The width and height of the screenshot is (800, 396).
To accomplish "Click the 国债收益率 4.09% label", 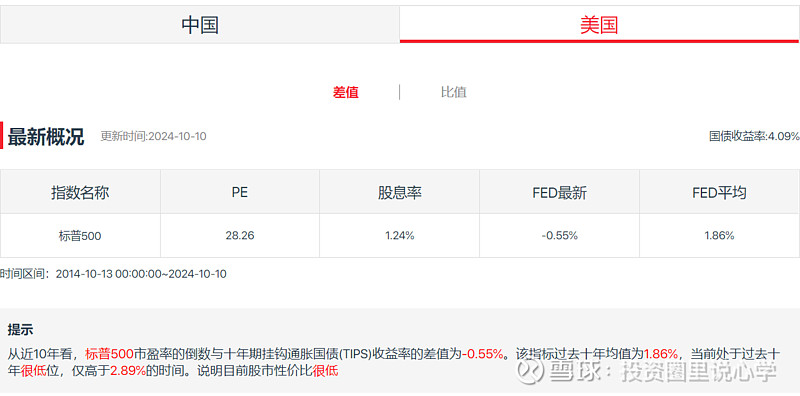I will [x=754, y=136].
